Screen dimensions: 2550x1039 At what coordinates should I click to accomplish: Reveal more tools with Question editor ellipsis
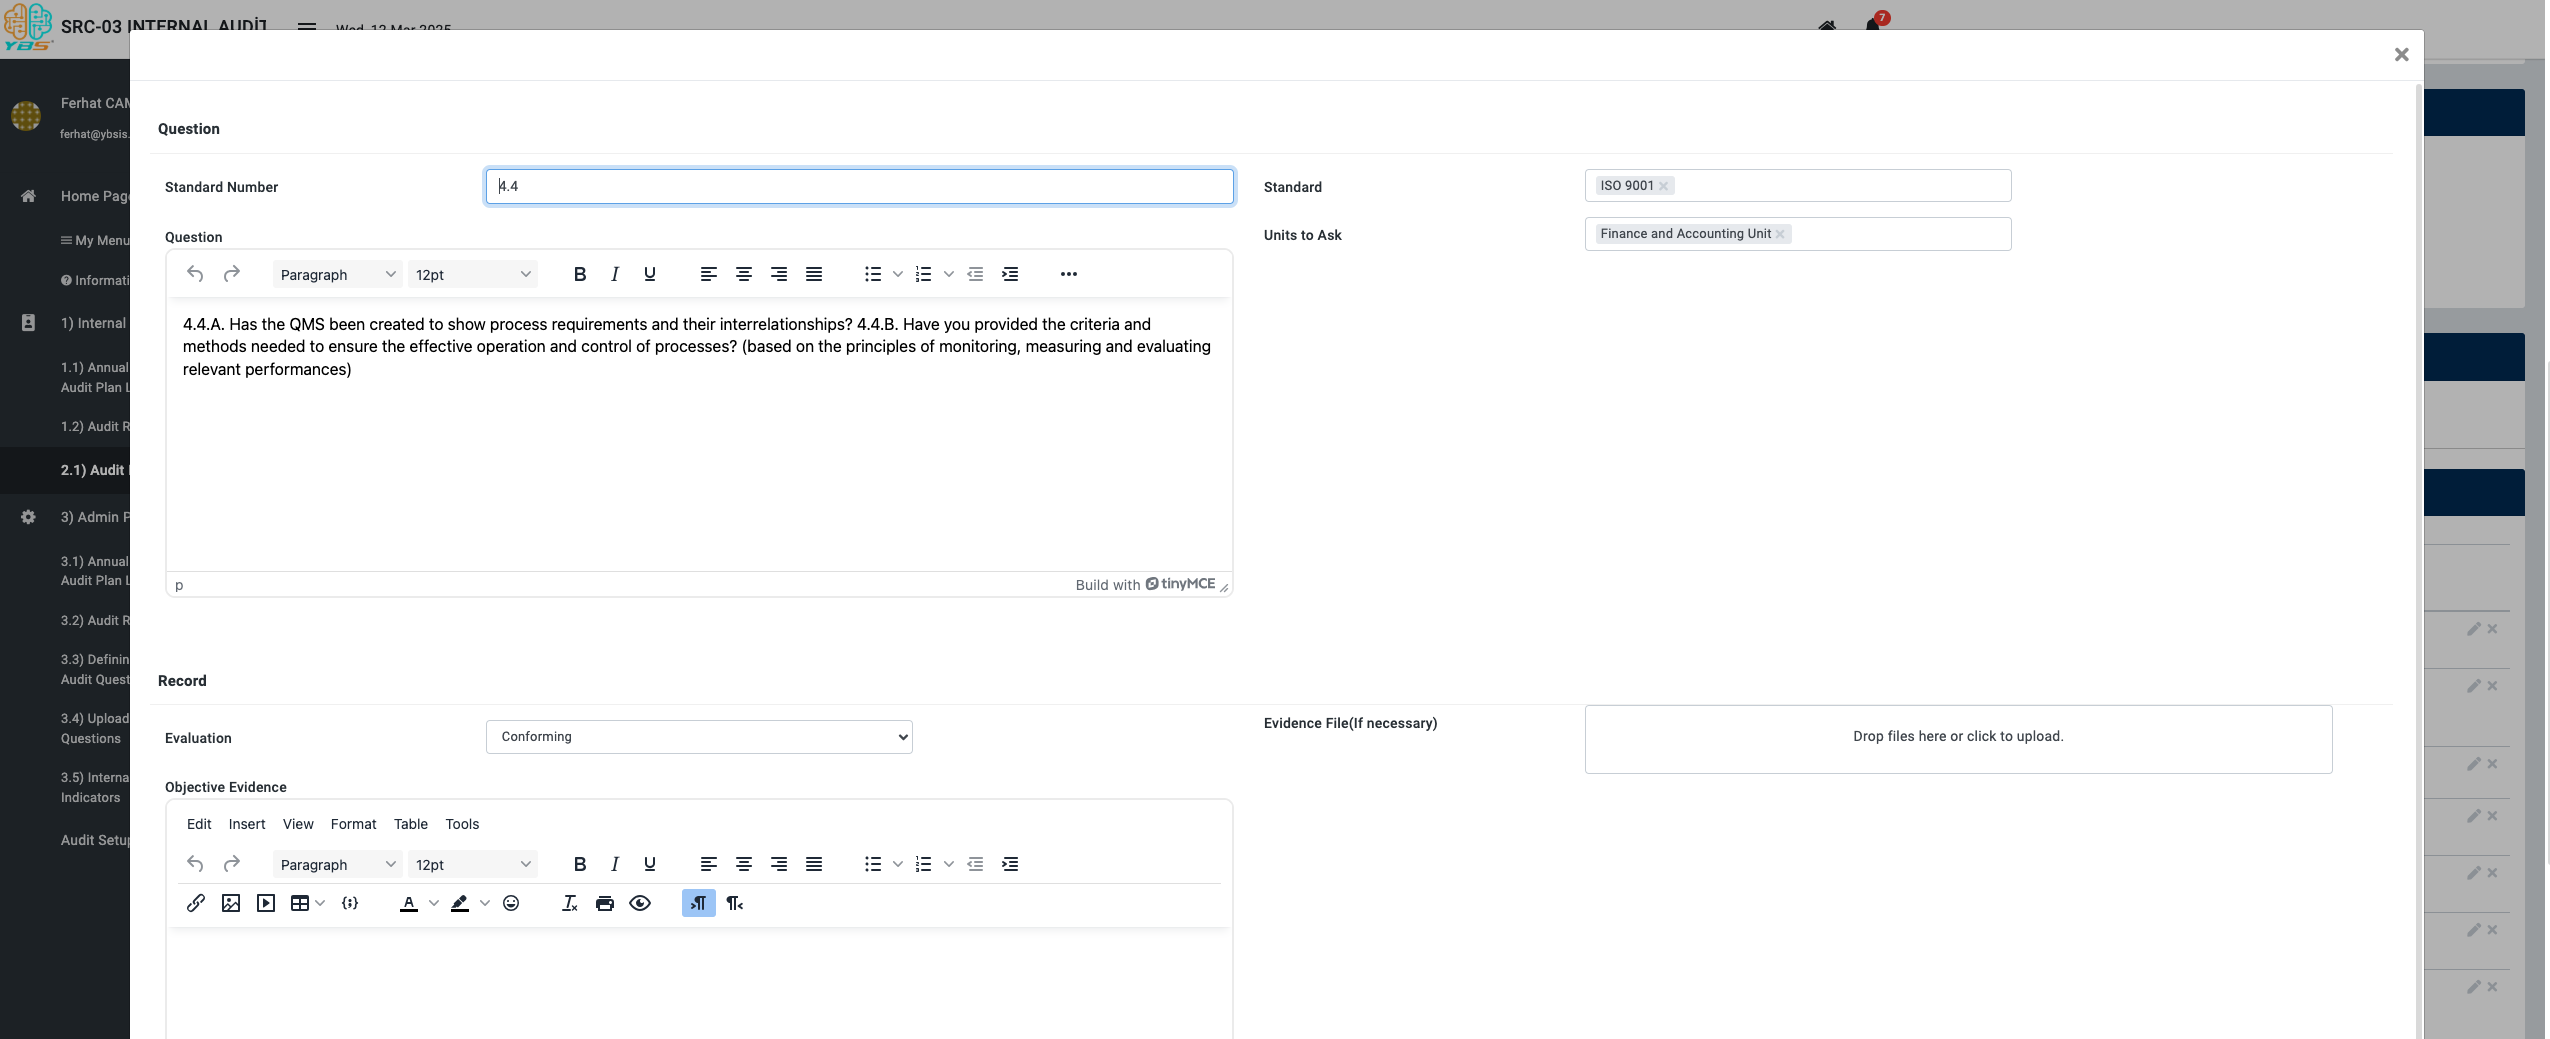pyautogui.click(x=1068, y=274)
